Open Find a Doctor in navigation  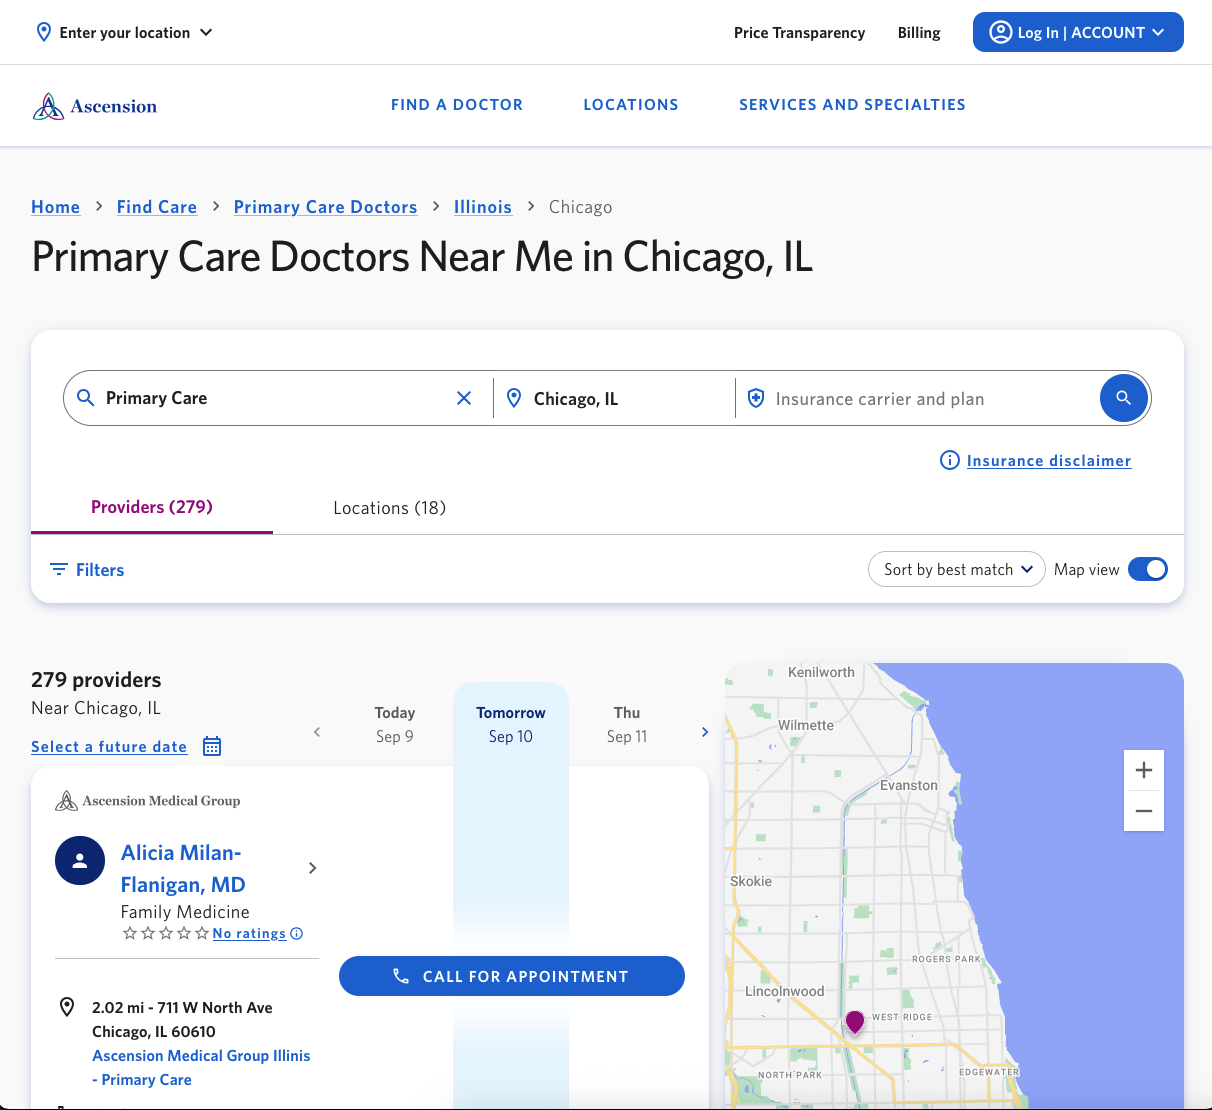click(456, 105)
